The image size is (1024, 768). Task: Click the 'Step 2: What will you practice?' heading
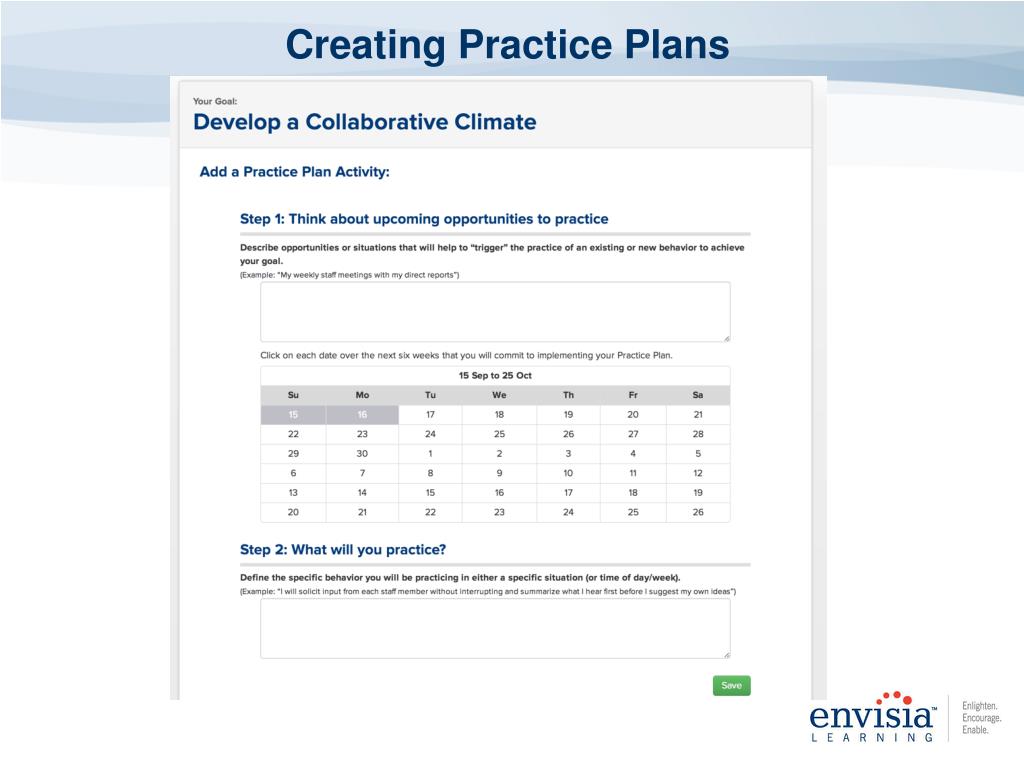343,550
